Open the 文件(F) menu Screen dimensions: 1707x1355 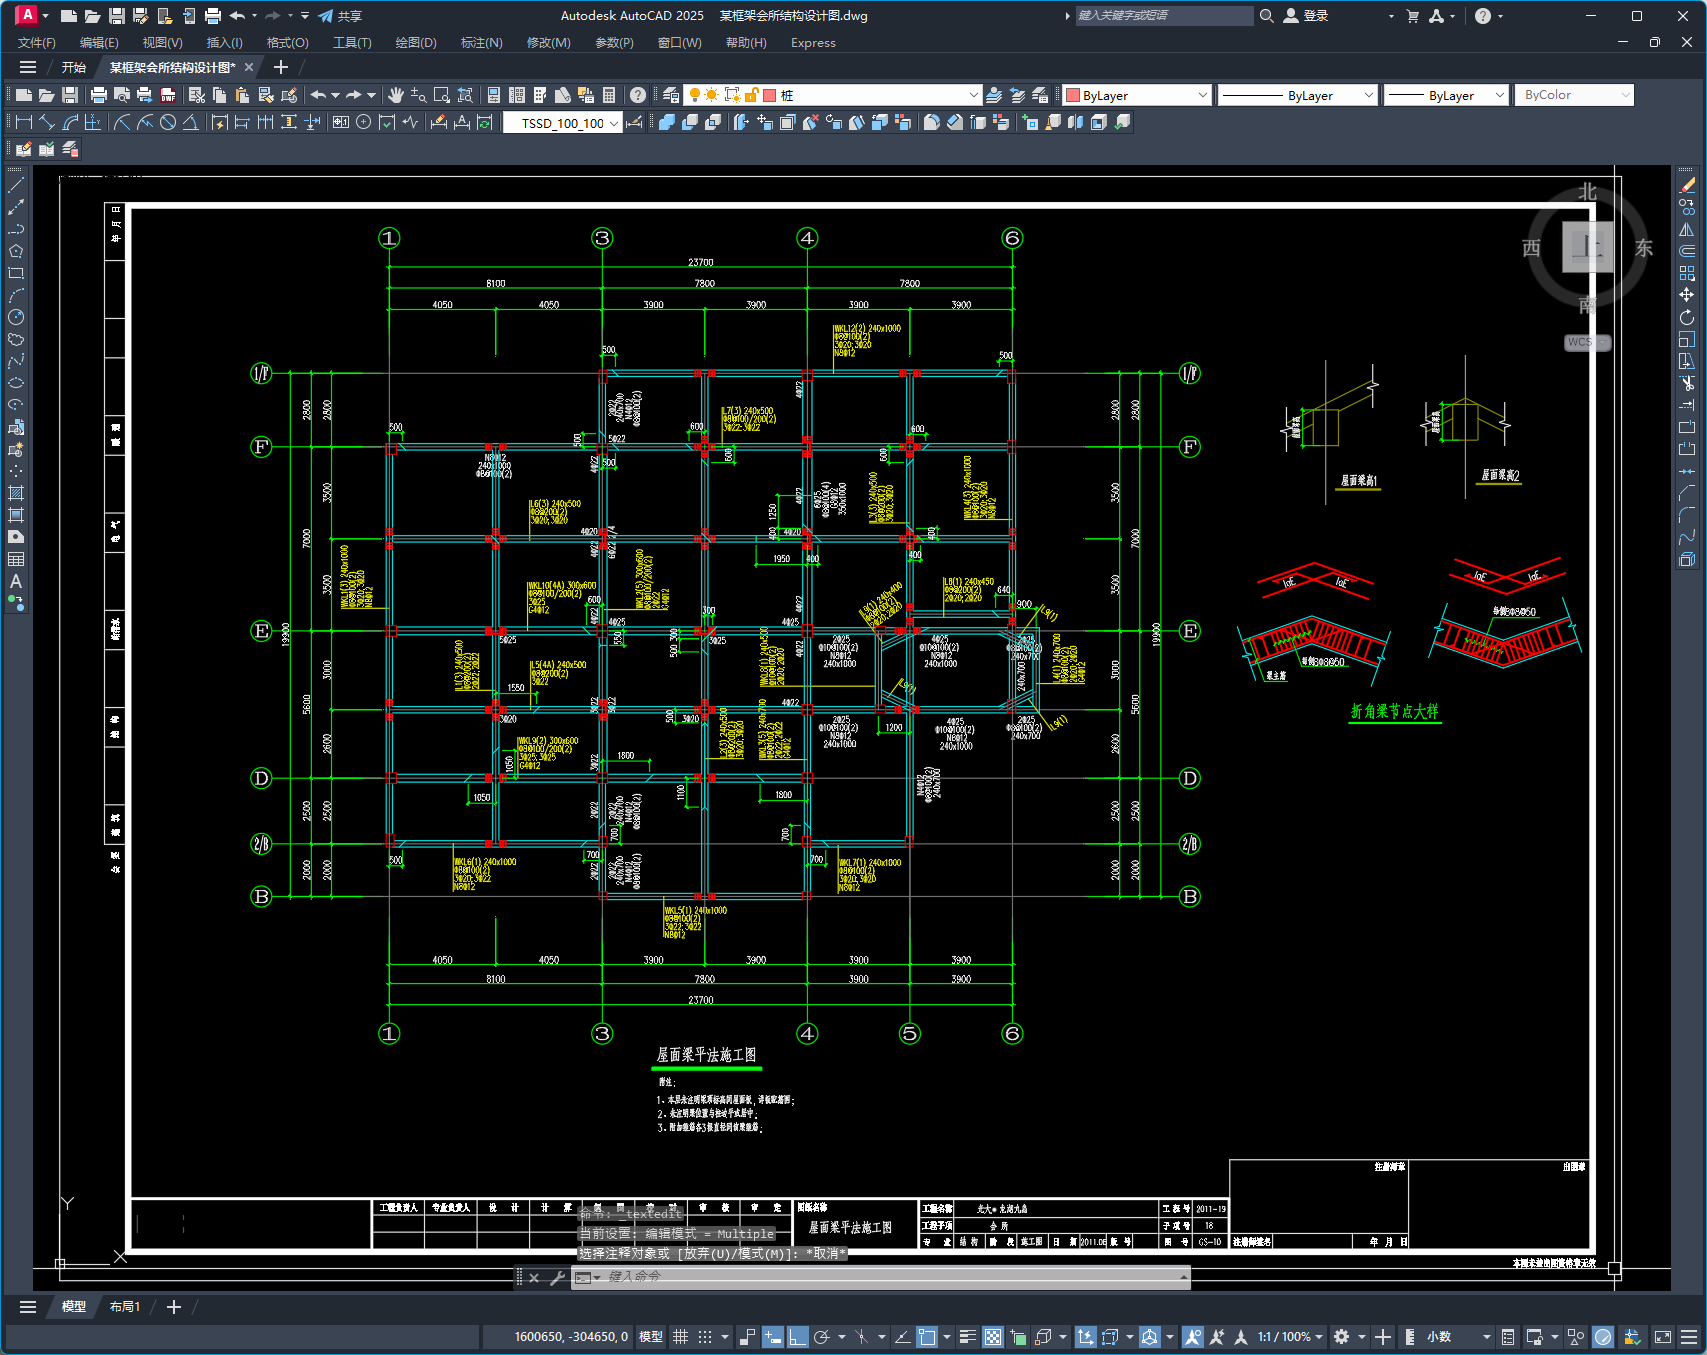coord(37,43)
